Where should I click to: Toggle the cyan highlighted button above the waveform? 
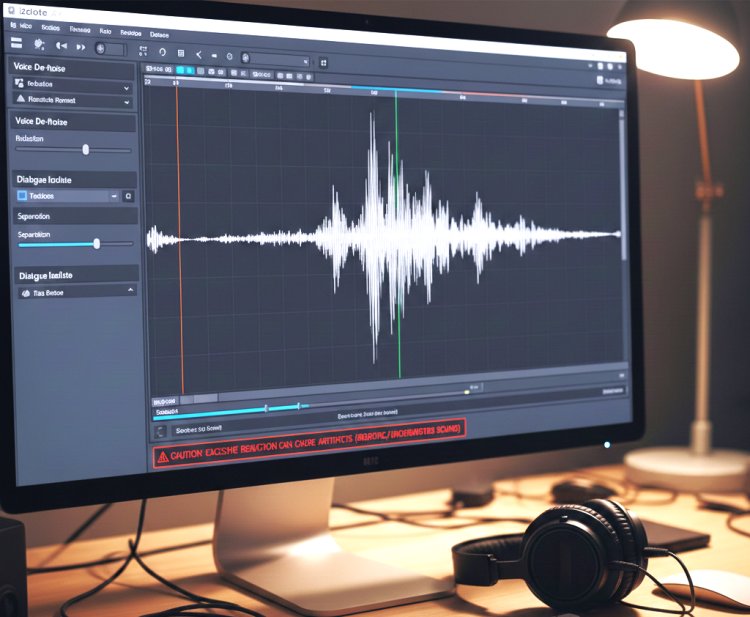click(x=182, y=70)
